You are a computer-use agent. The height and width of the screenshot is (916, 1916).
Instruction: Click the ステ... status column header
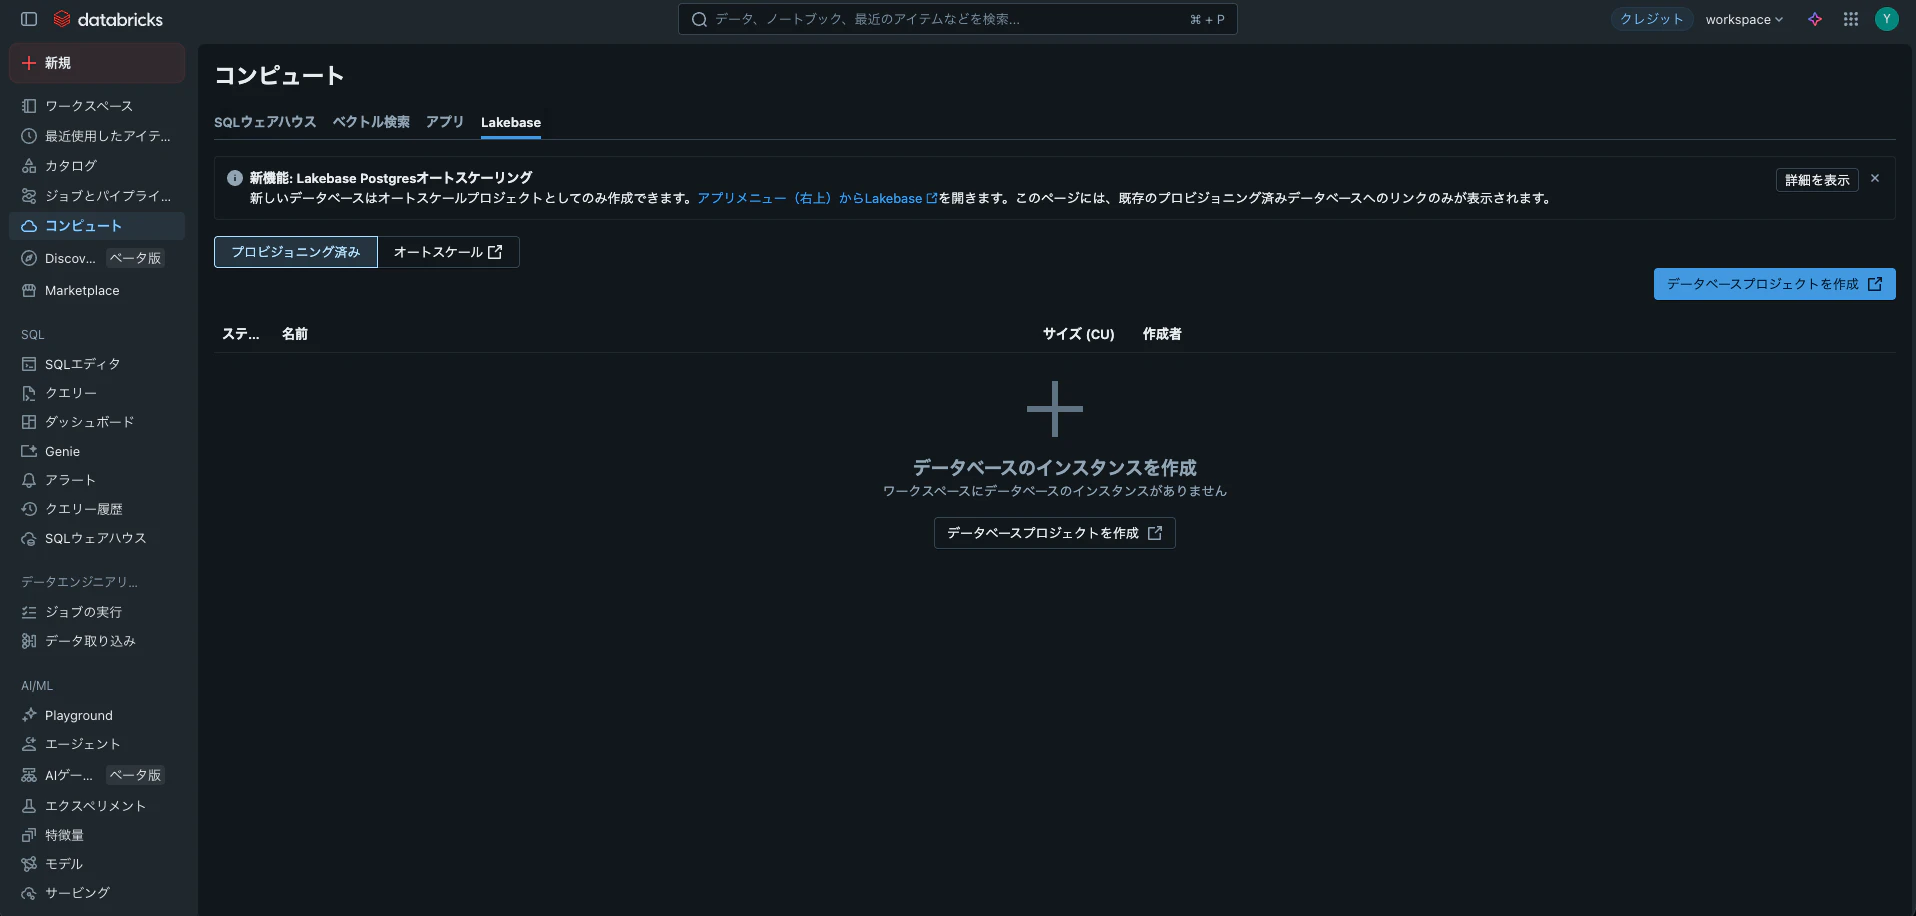(241, 334)
